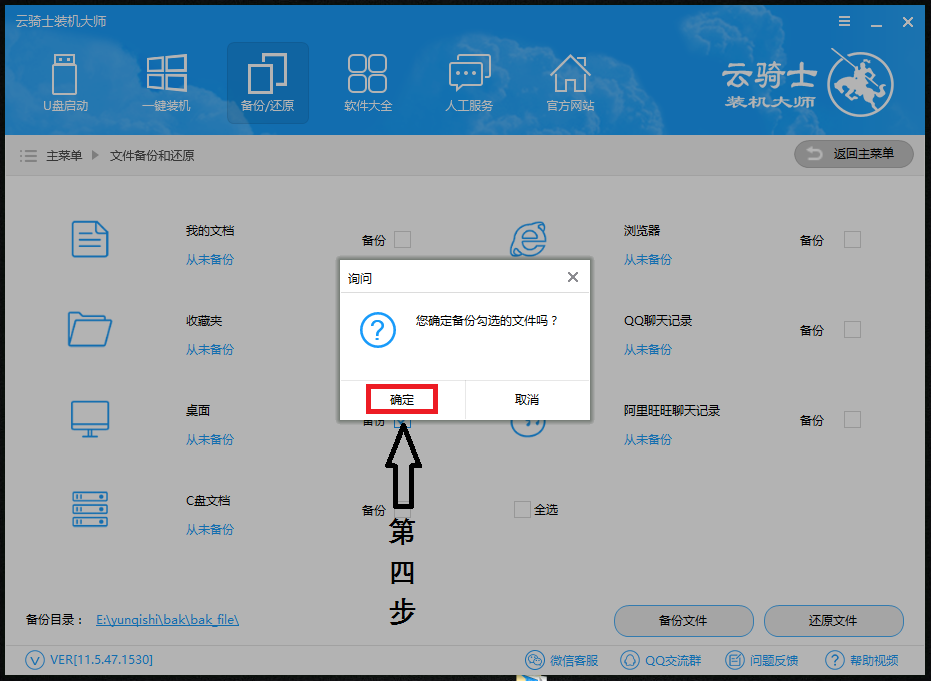Enable the 浏览器 backup checkbox

(853, 240)
